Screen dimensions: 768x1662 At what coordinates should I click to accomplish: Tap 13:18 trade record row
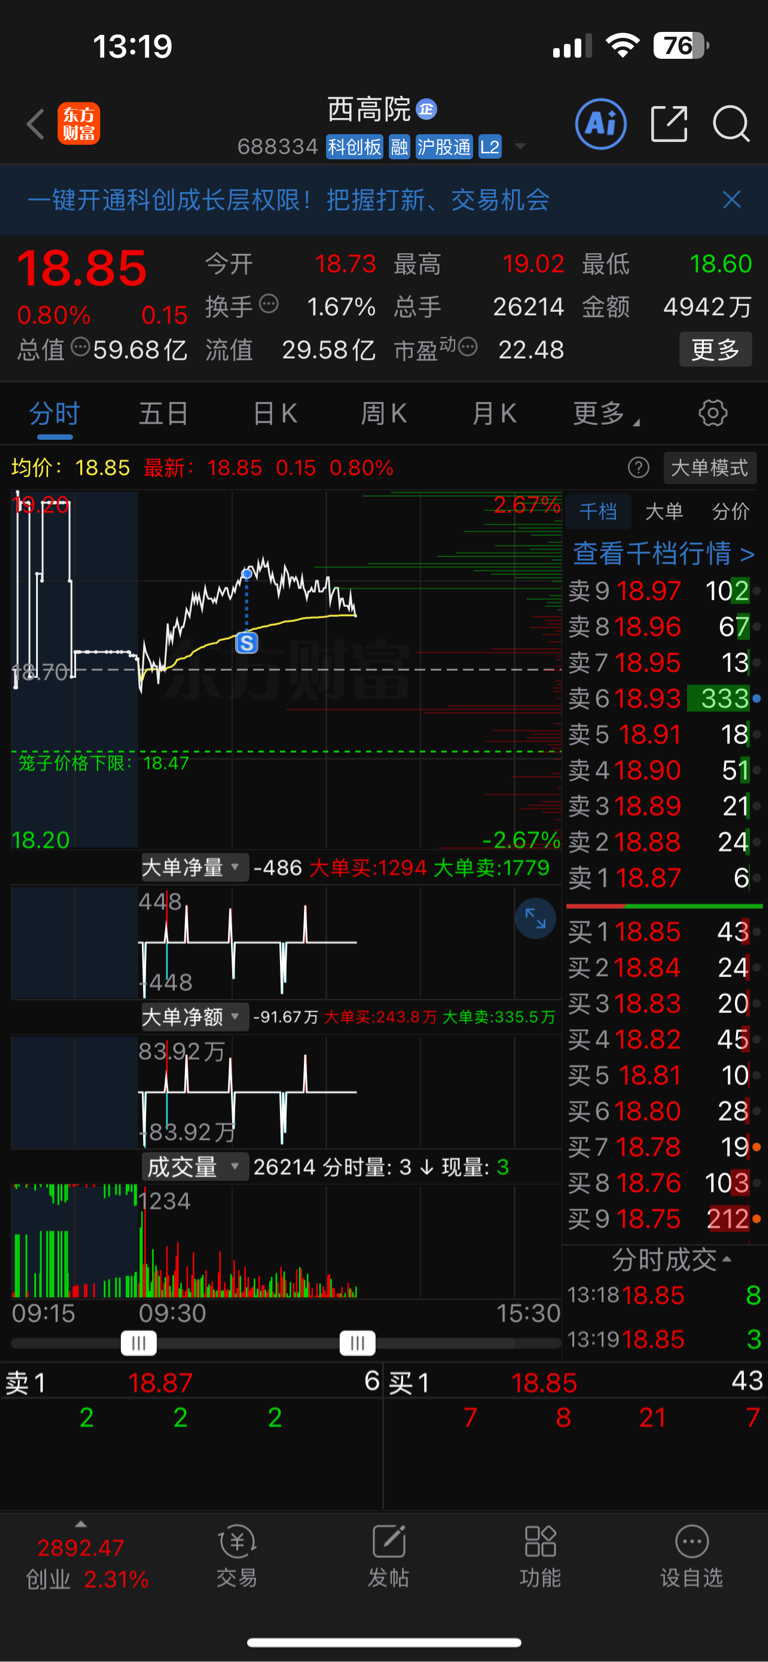664,1295
